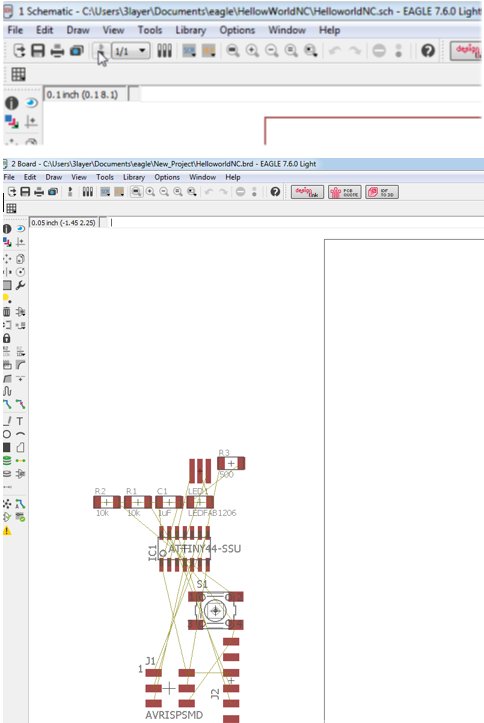Click command input field in Schematic window
Viewport: 484px width, 723px height.
(x=311, y=94)
